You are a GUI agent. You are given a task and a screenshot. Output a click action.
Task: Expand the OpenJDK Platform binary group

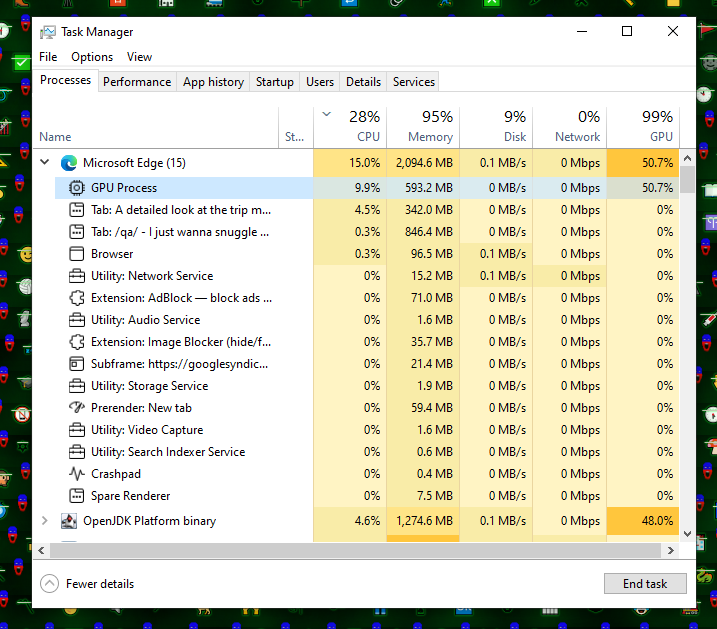point(44,520)
